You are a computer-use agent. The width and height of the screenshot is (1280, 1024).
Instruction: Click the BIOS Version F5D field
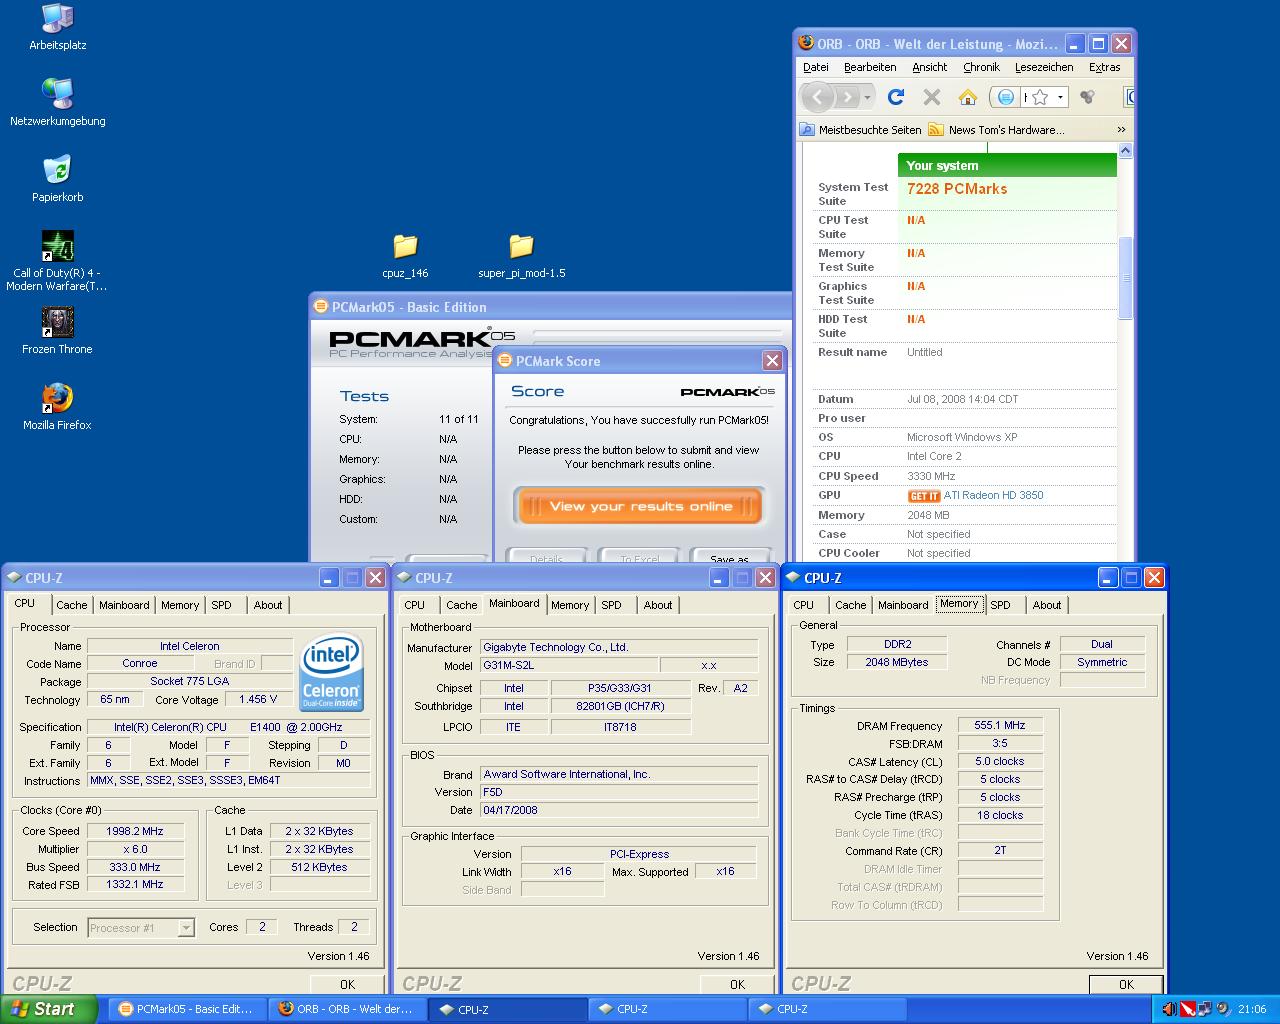point(619,792)
